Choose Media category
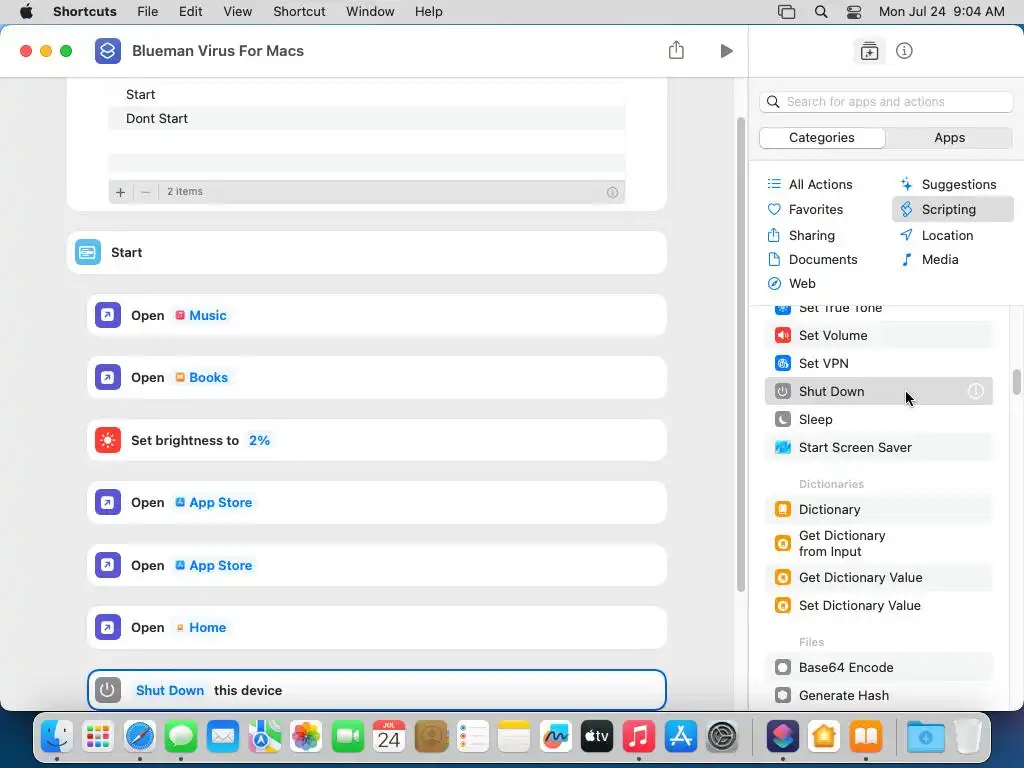 [x=929, y=259]
